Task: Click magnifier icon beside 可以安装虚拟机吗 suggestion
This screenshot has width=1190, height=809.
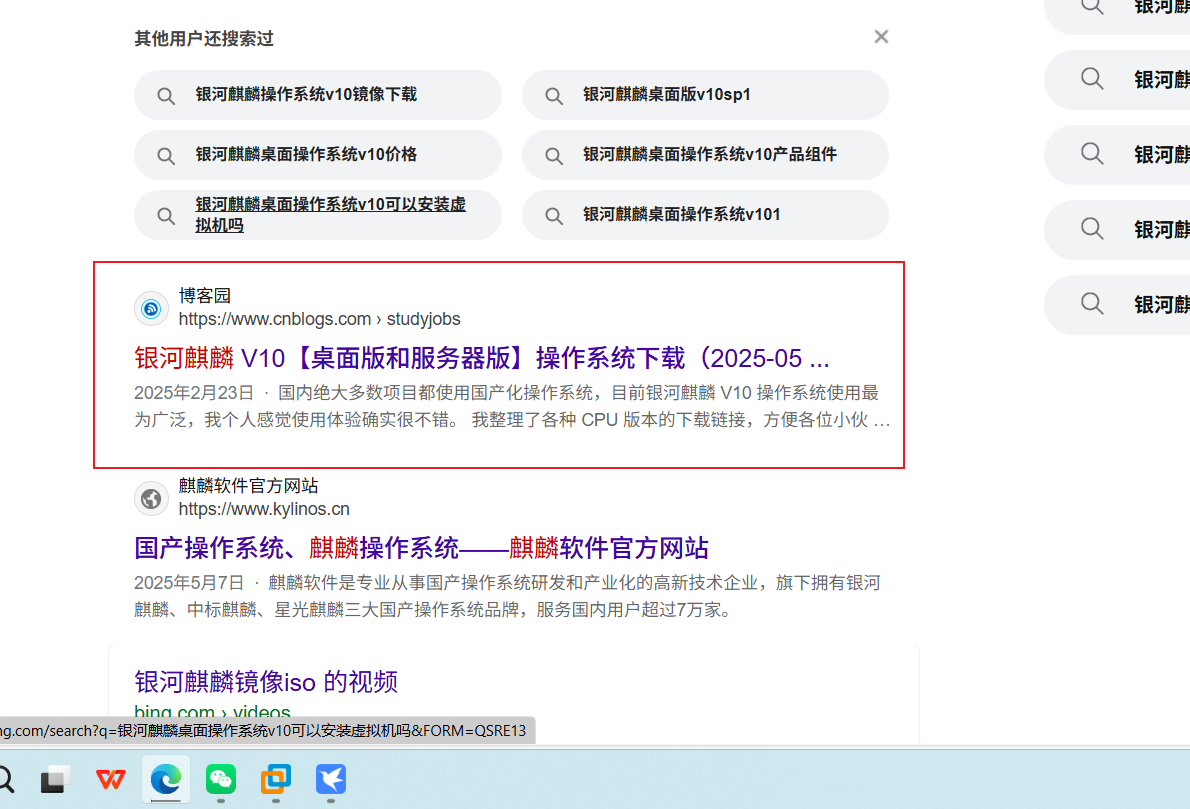Action: pyautogui.click(x=165, y=216)
